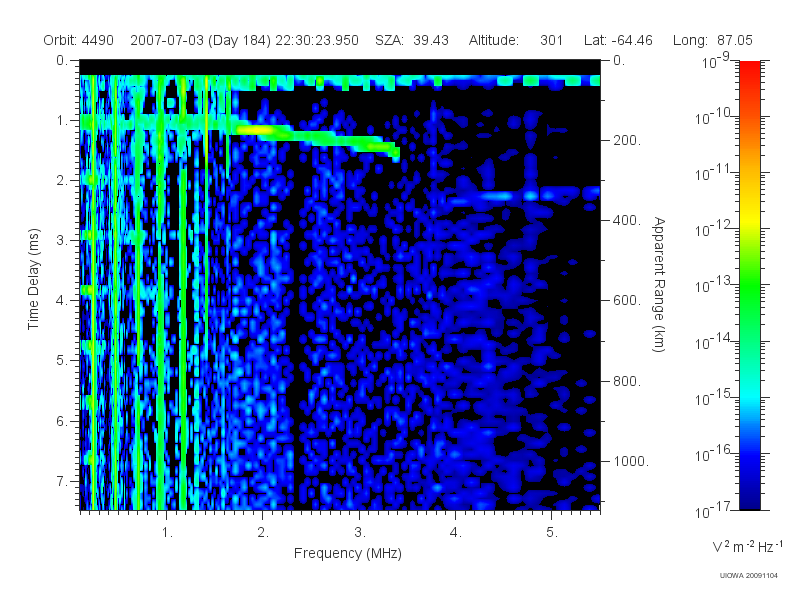Click the 10^-11 colorbar tick label
This screenshot has height=600, width=800.
pos(715,174)
